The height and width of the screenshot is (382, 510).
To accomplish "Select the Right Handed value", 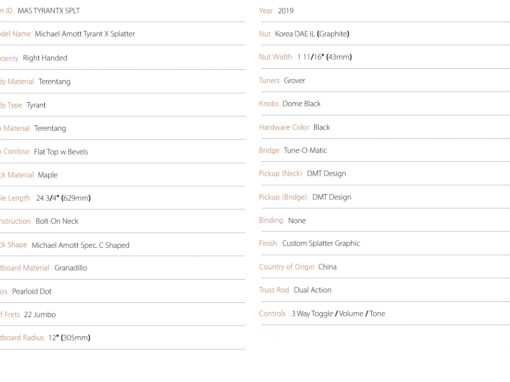I will (45, 58).
